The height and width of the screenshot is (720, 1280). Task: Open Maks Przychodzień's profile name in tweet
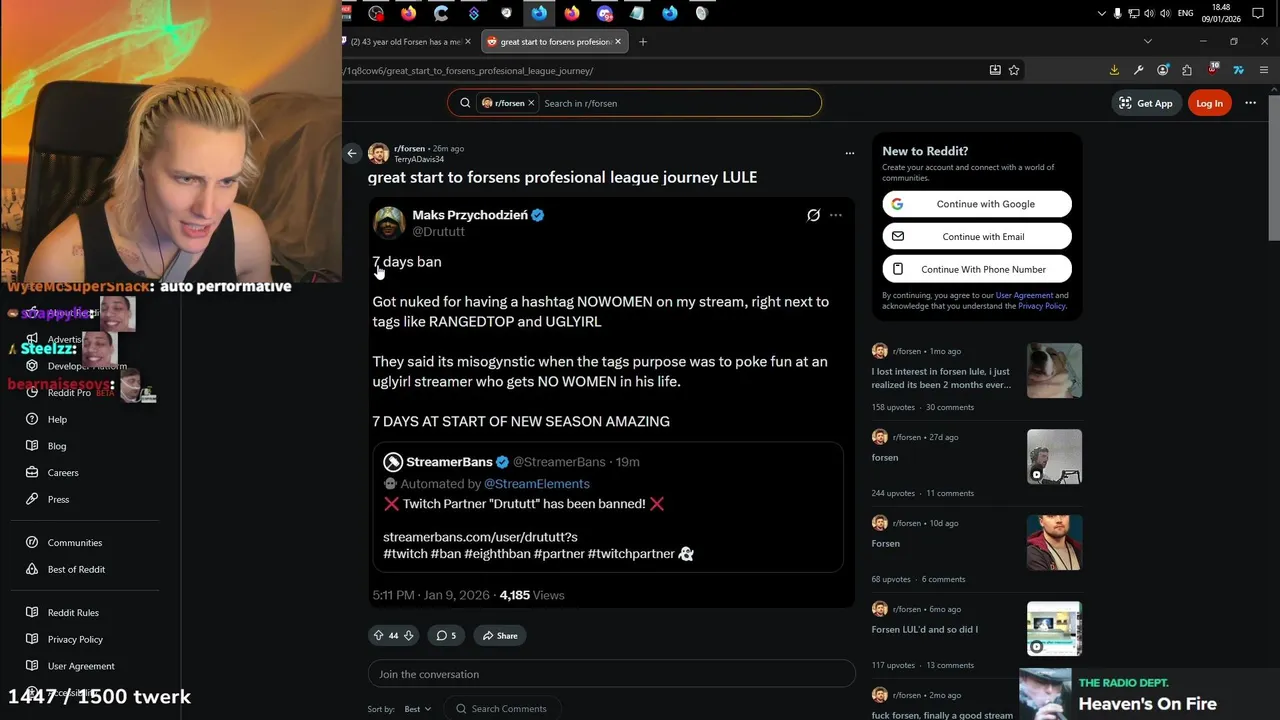tap(470, 215)
